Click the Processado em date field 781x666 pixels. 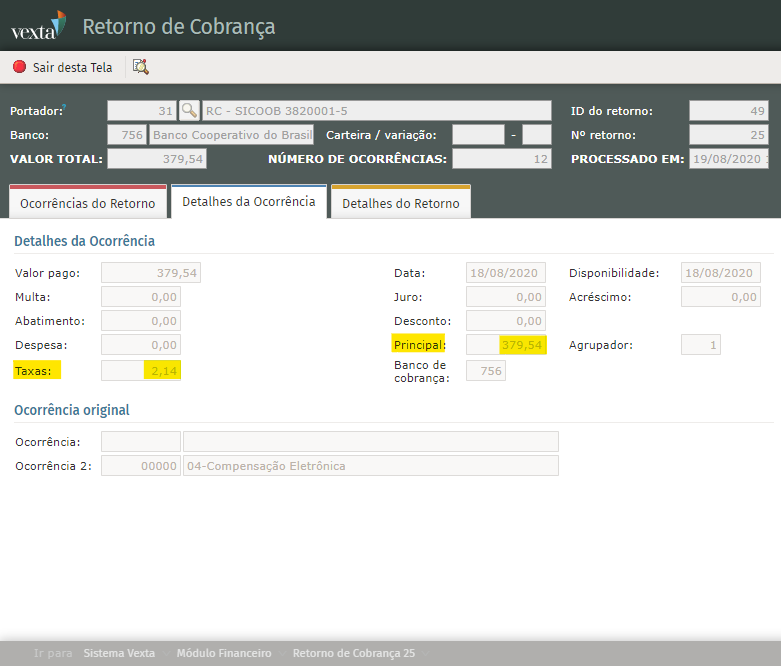tap(728, 159)
